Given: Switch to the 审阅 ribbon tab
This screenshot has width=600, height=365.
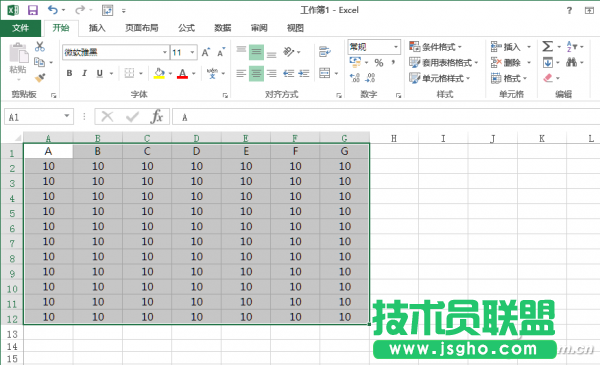Looking at the screenshot, I should (259, 28).
